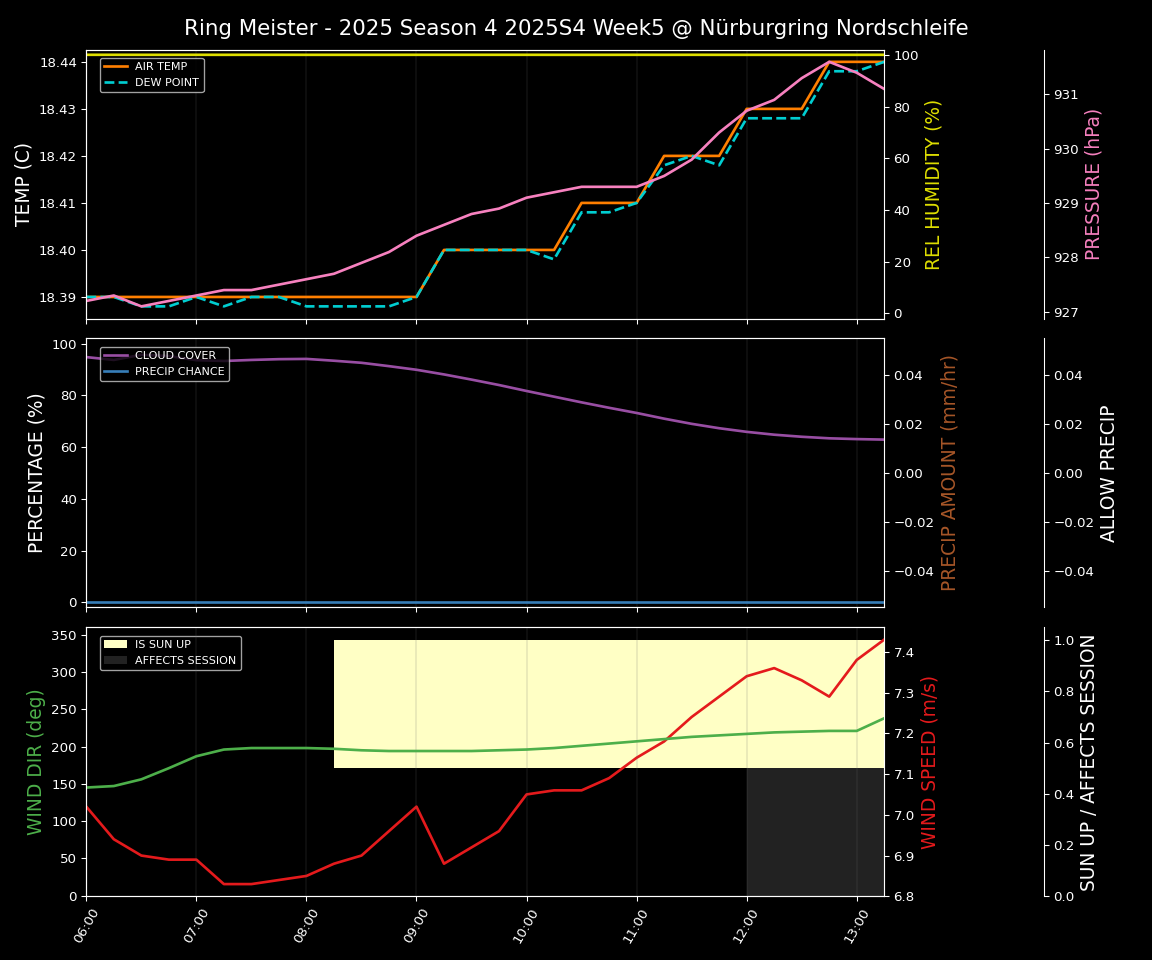The height and width of the screenshot is (960, 1152).
Task: Click the CLOUD COVER legend line marker
Action: pos(117,356)
